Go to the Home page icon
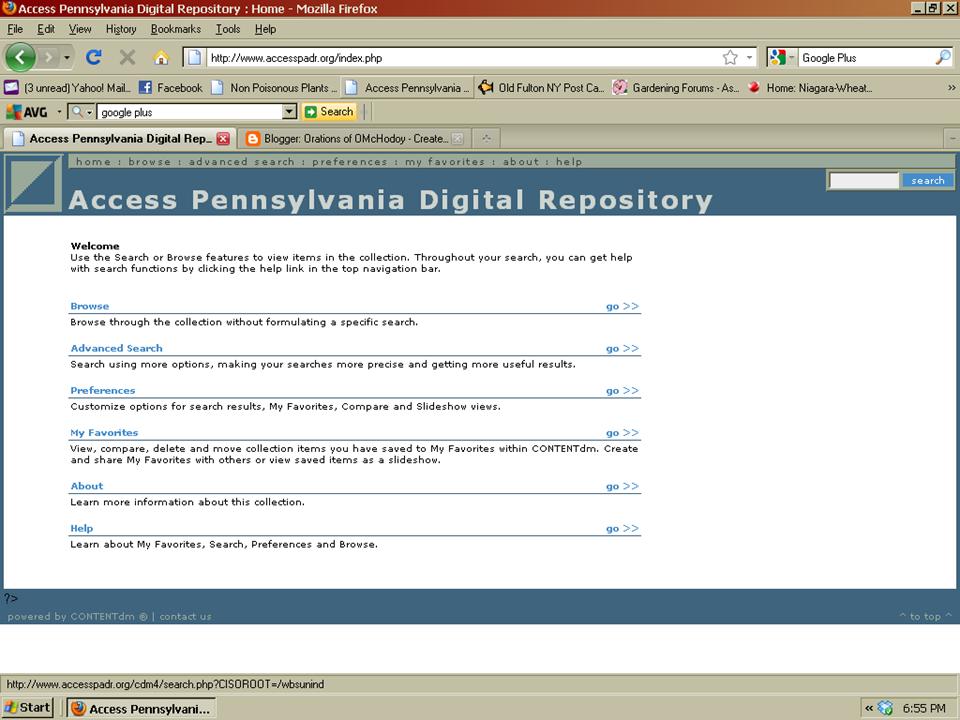 (161, 58)
